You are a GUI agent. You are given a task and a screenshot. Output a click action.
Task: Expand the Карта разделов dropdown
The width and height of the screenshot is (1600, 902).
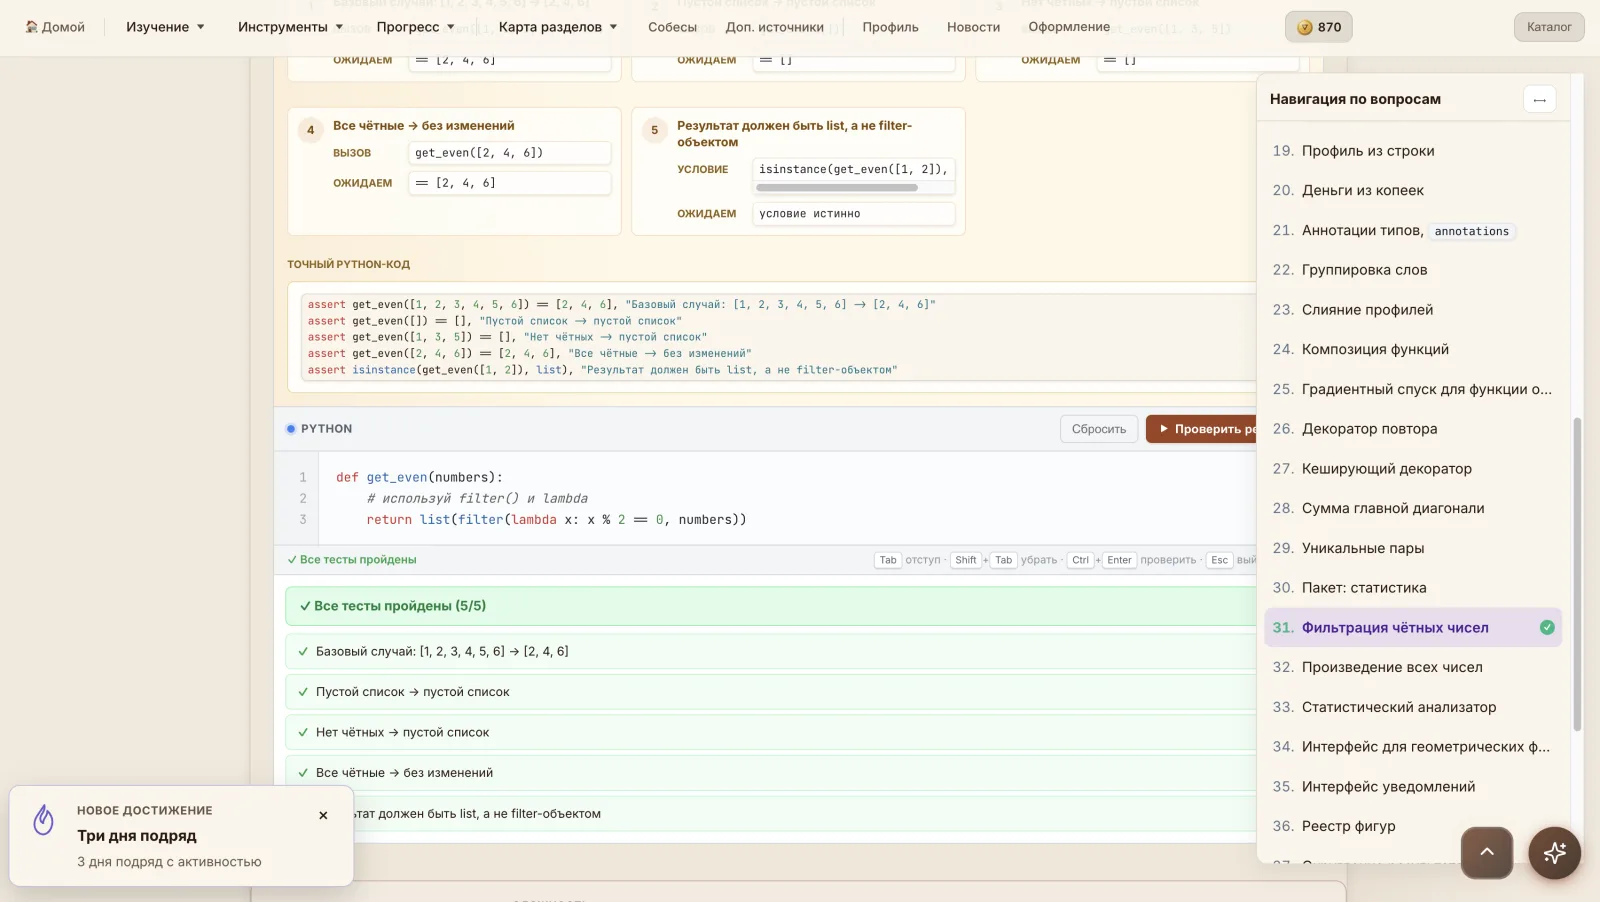coord(558,27)
